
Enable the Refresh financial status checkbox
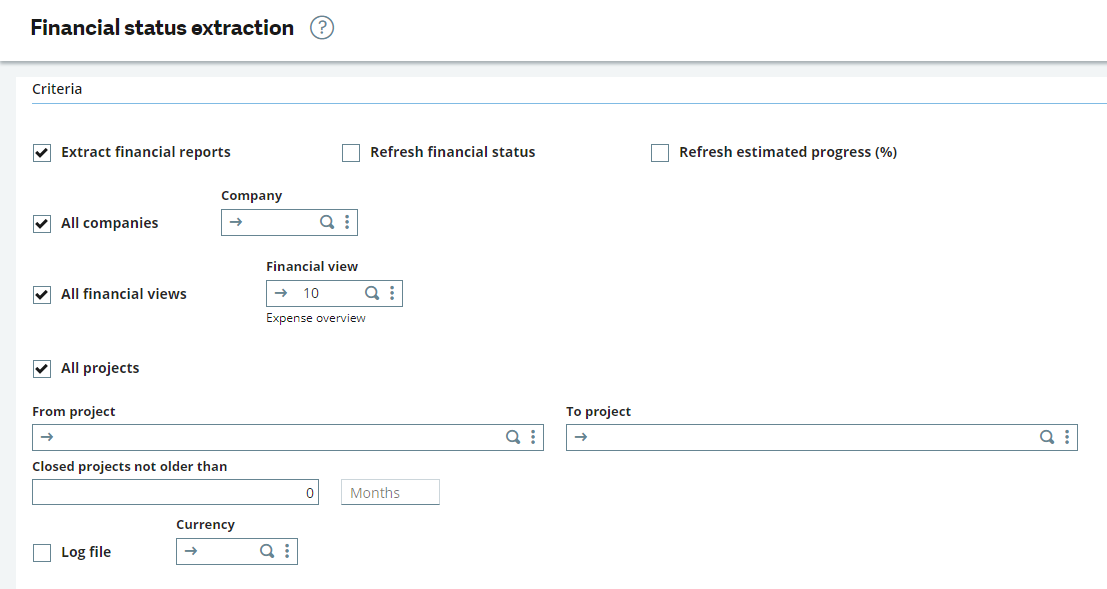[x=351, y=153]
